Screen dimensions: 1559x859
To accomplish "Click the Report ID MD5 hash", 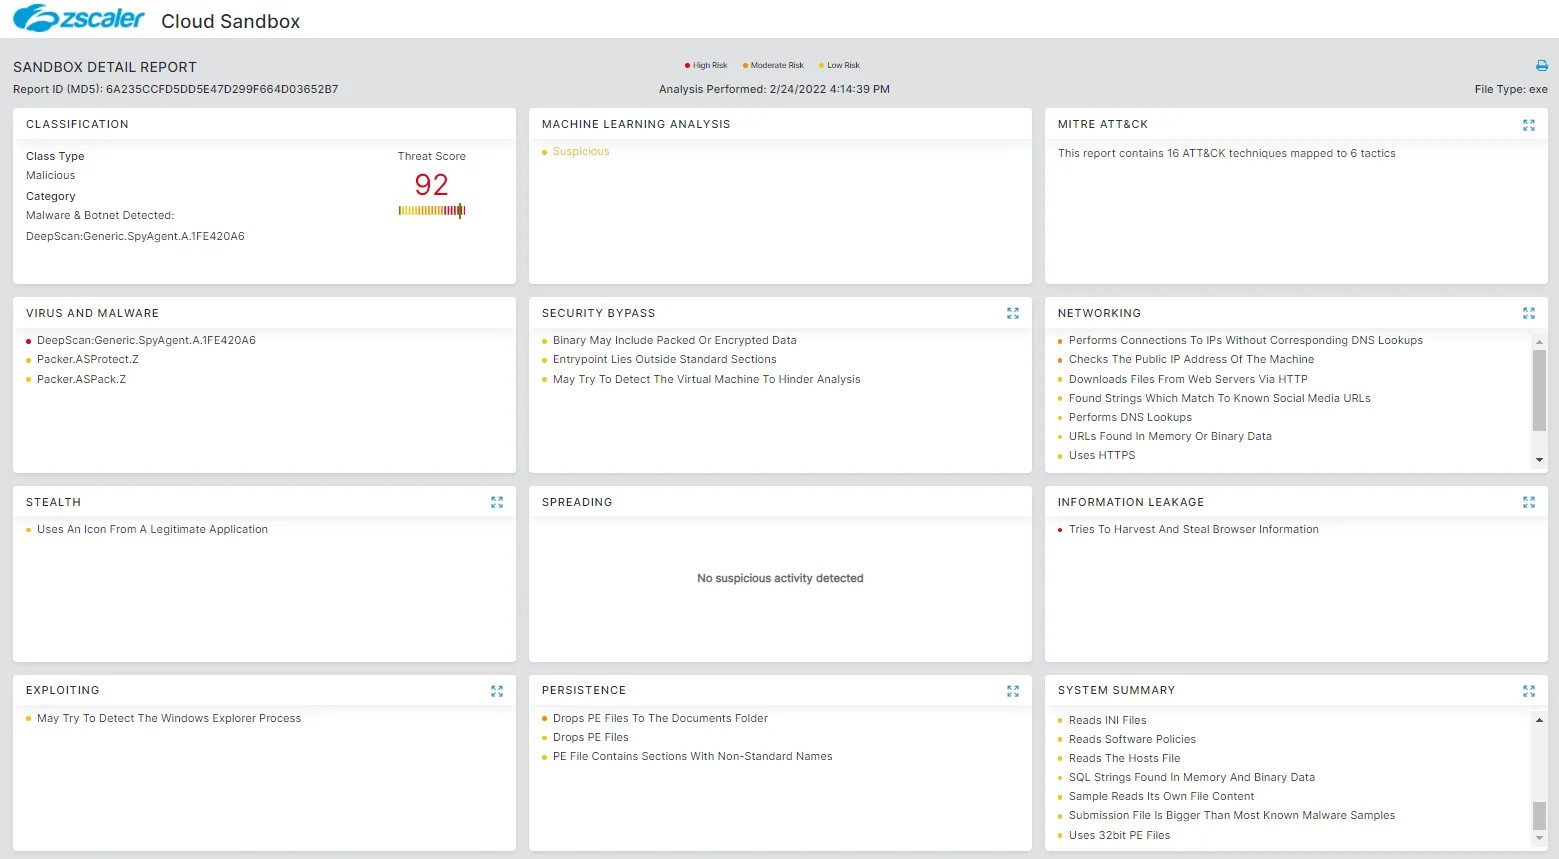I will click(x=222, y=90).
